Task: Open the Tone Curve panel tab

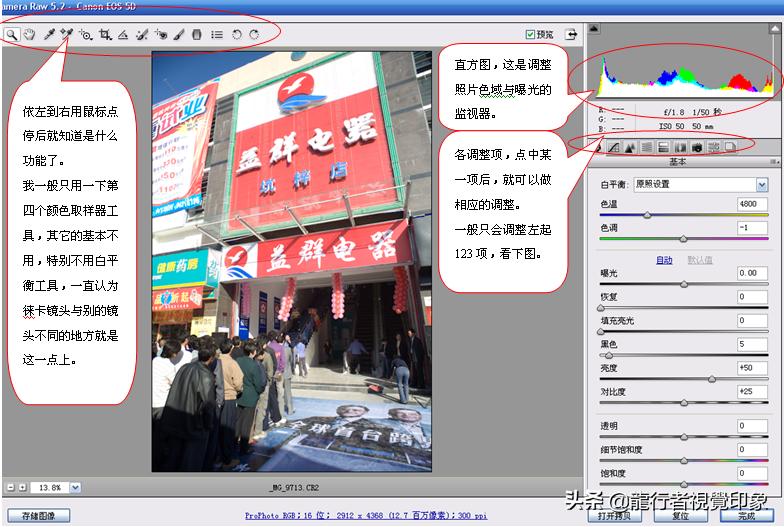Action: pyautogui.click(x=614, y=147)
